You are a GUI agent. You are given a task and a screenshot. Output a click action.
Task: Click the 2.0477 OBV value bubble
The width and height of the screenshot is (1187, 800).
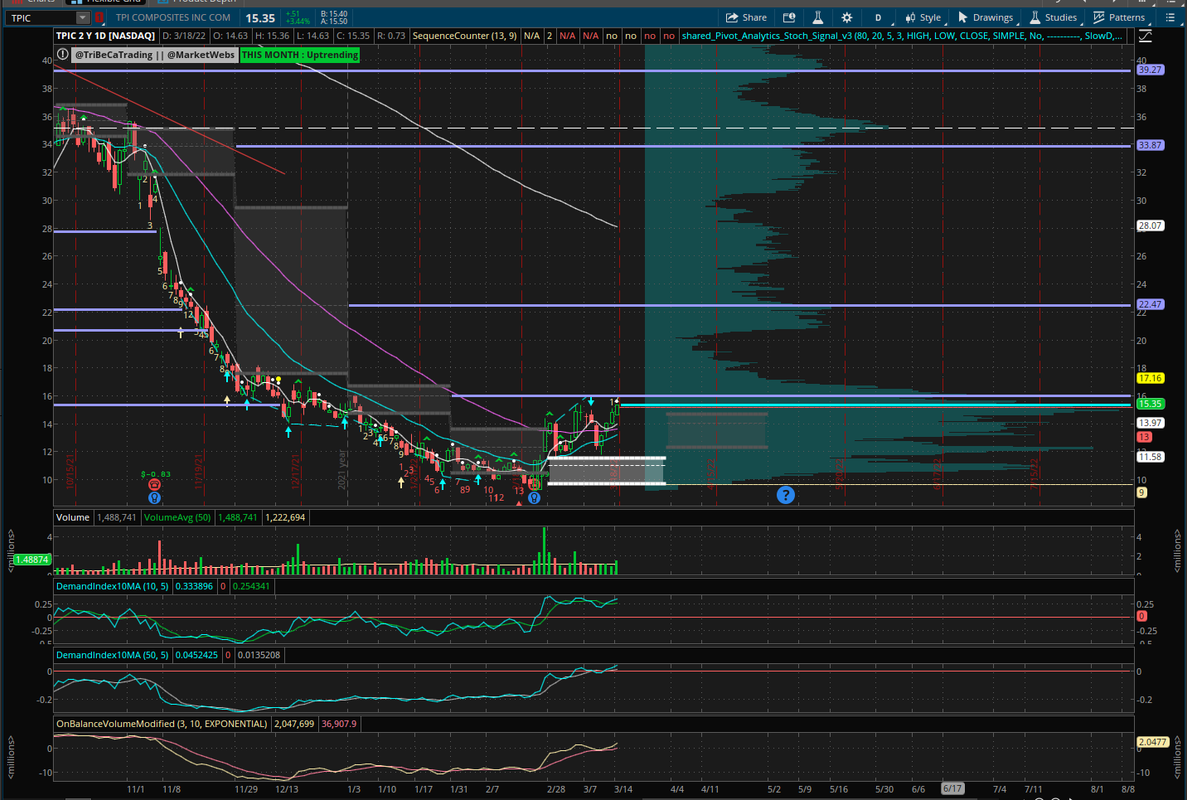[x=1152, y=742]
